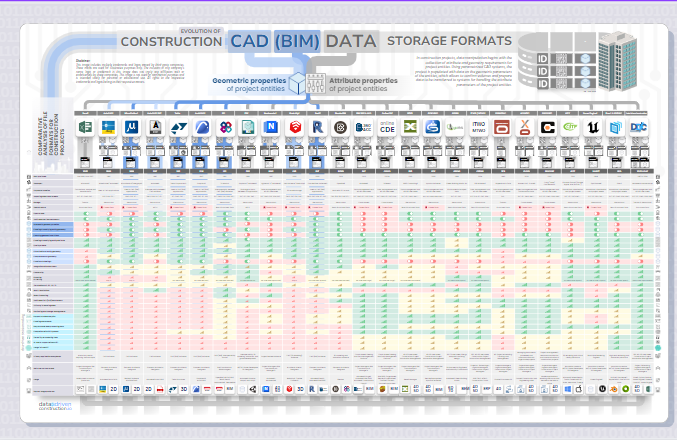Screen dimensions: 677x440
Task: Click the 'STORAGE FORMATS' heading
Action: (449, 41)
